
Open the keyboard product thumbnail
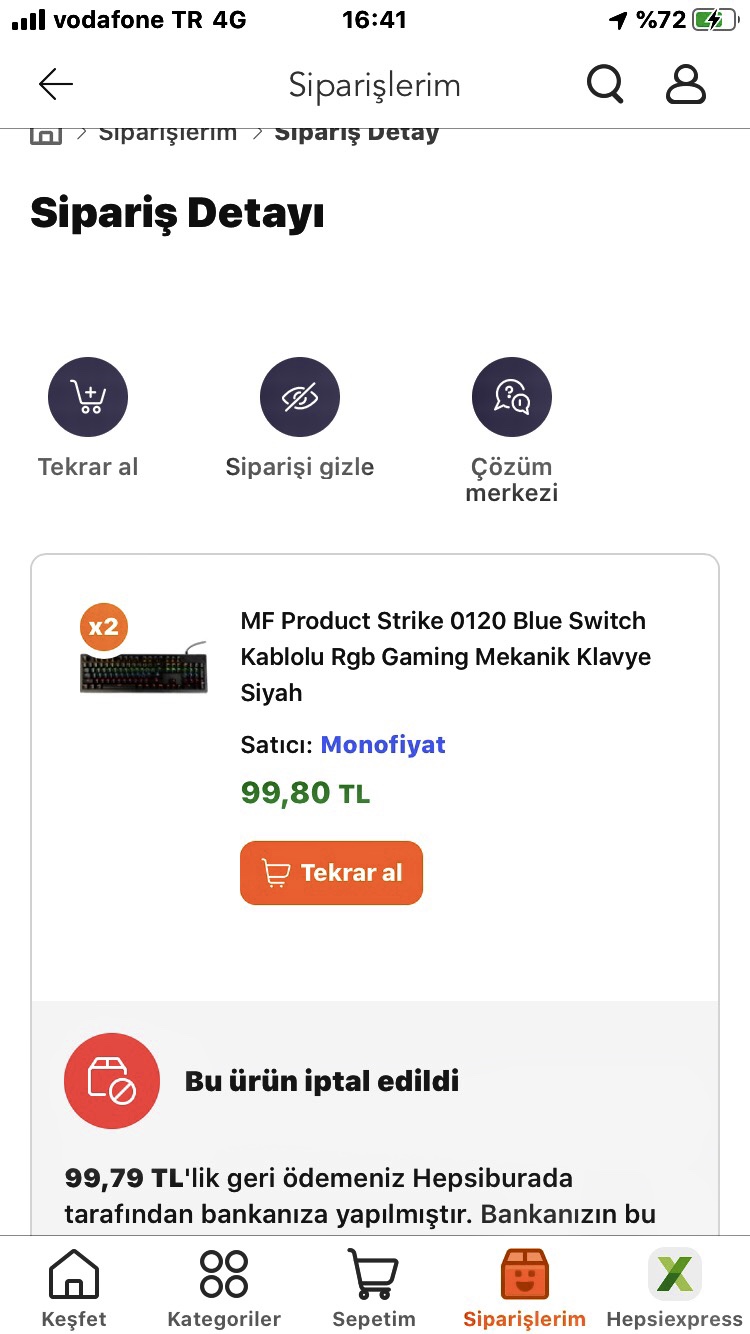[x=143, y=670]
